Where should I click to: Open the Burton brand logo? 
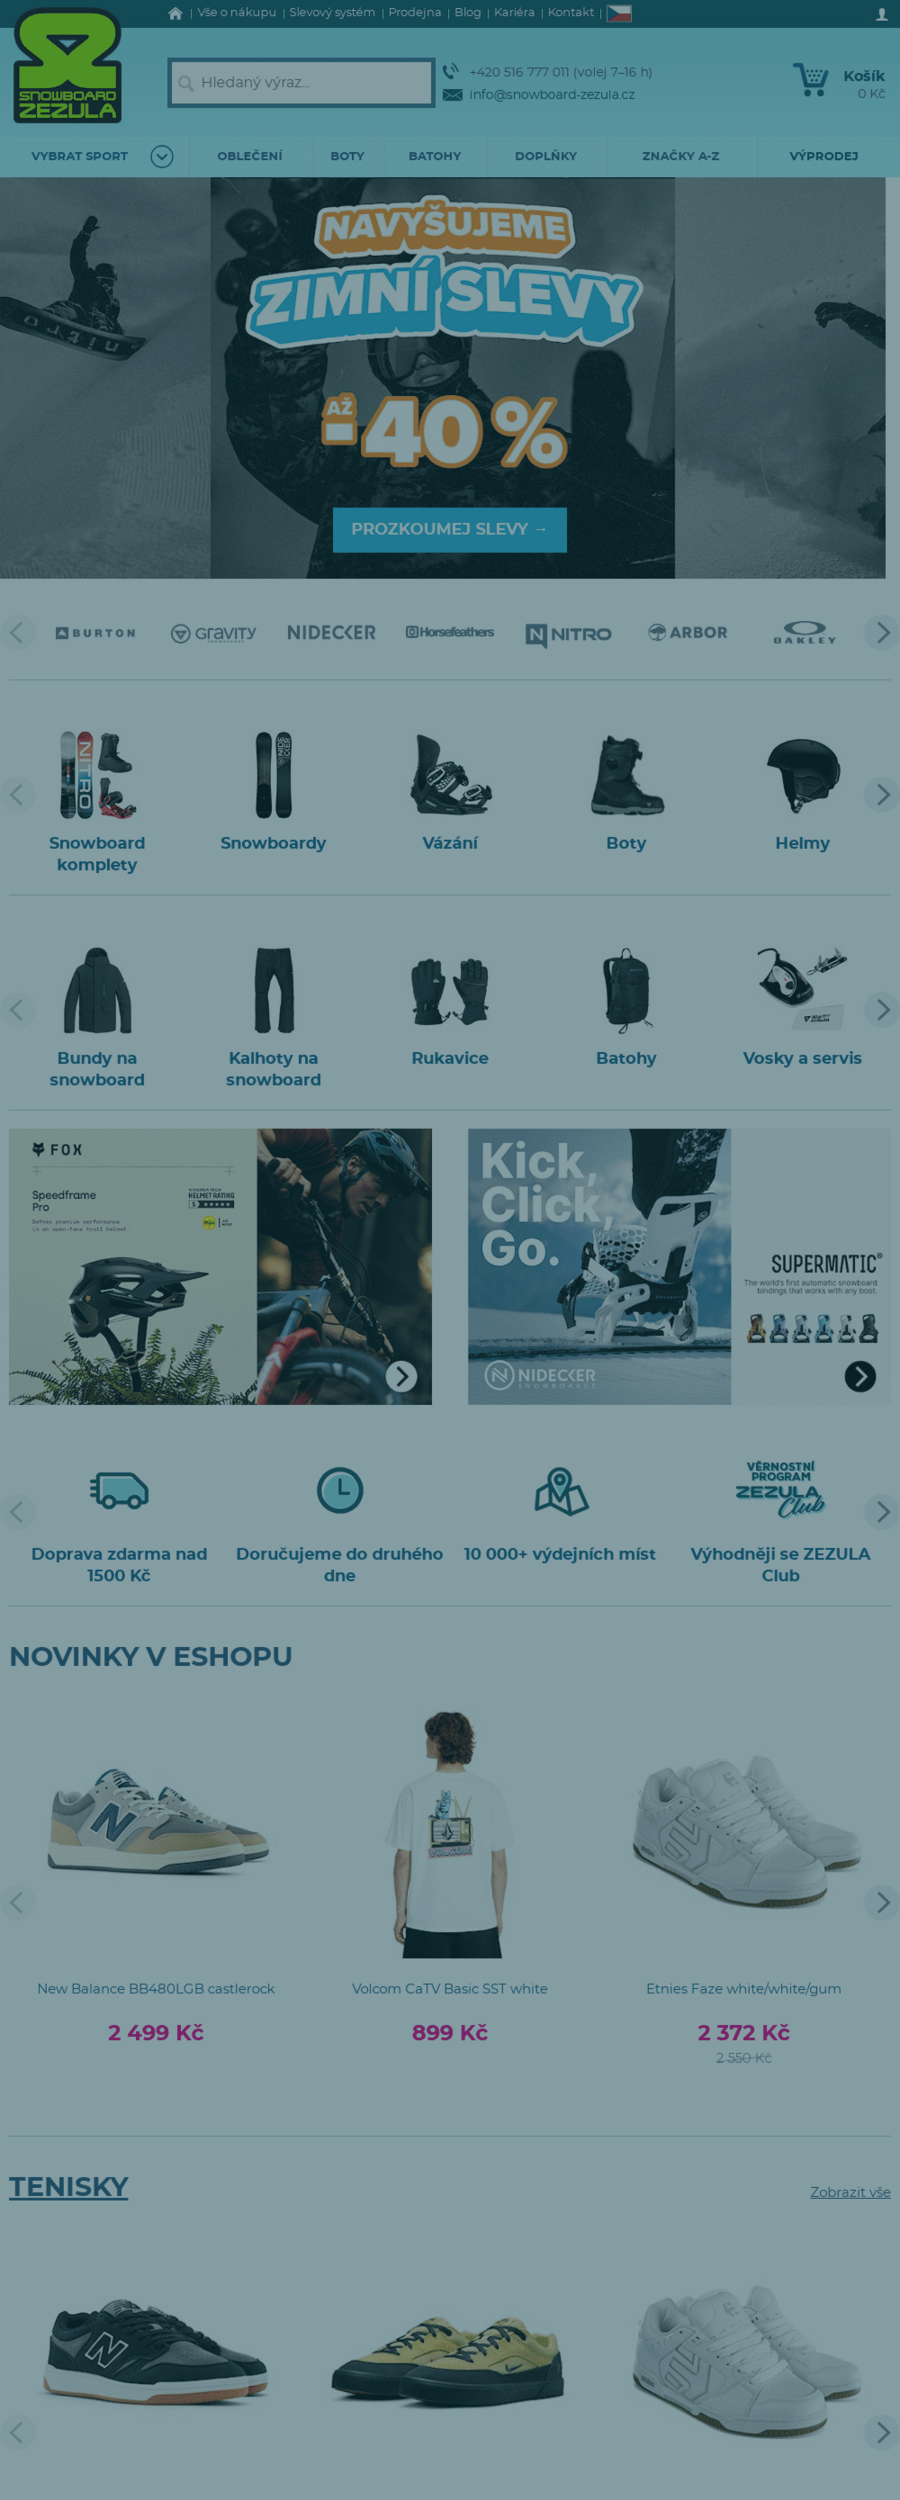pos(96,633)
